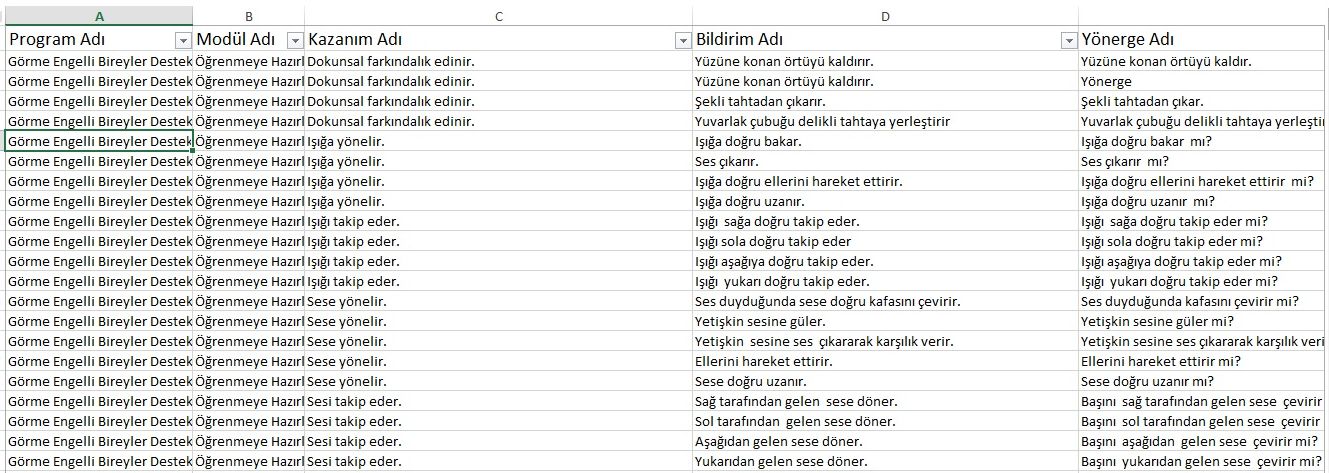Select the cell 'Işığı sola doğru takip eder'

tap(886, 241)
